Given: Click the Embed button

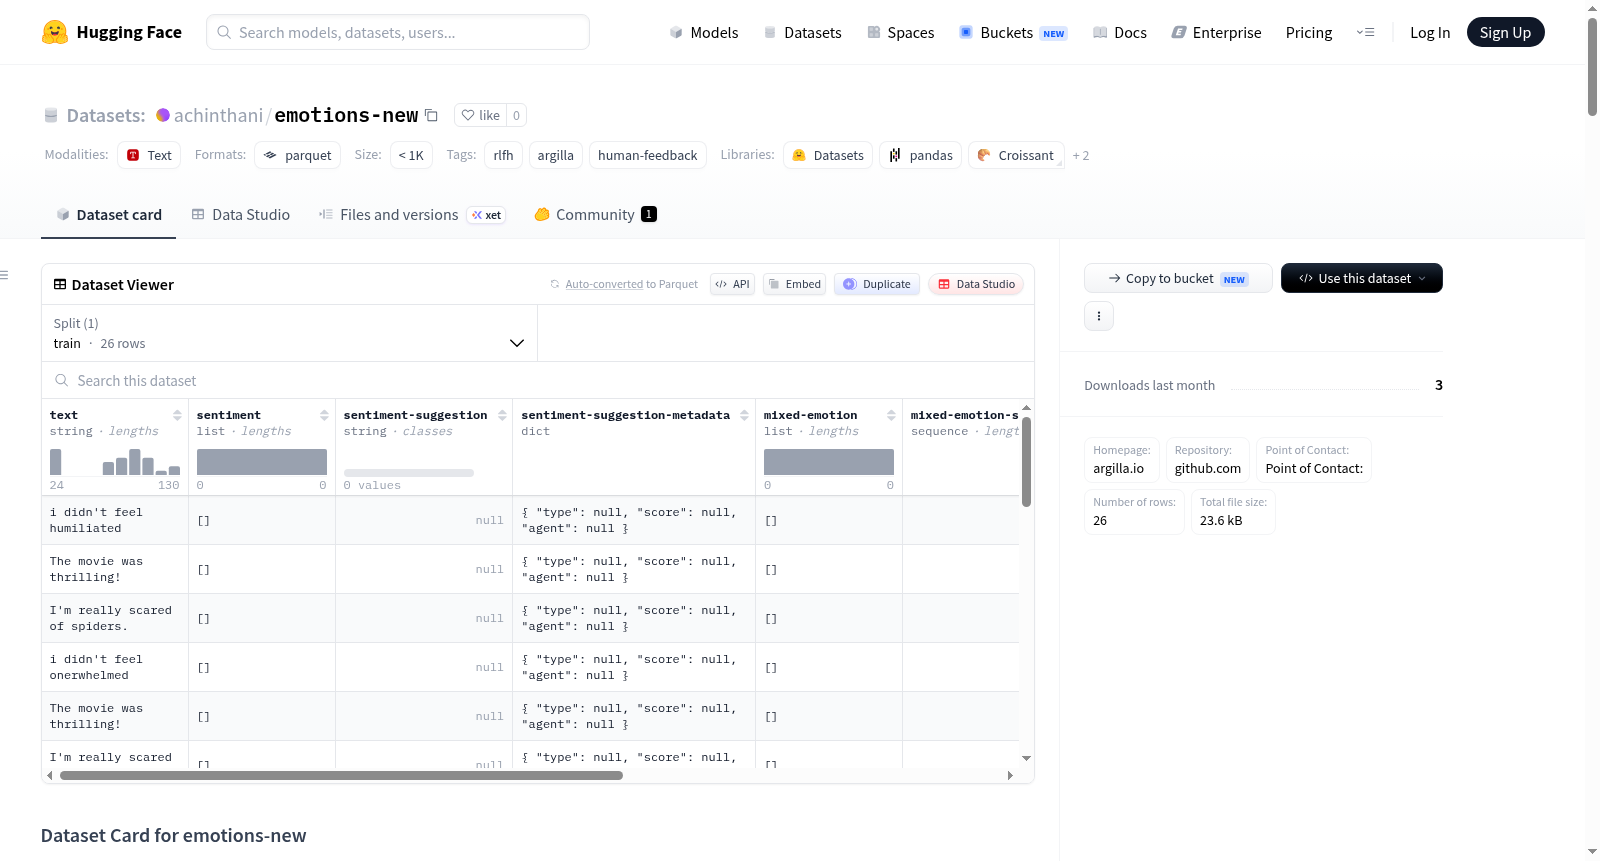Looking at the screenshot, I should coord(794,284).
